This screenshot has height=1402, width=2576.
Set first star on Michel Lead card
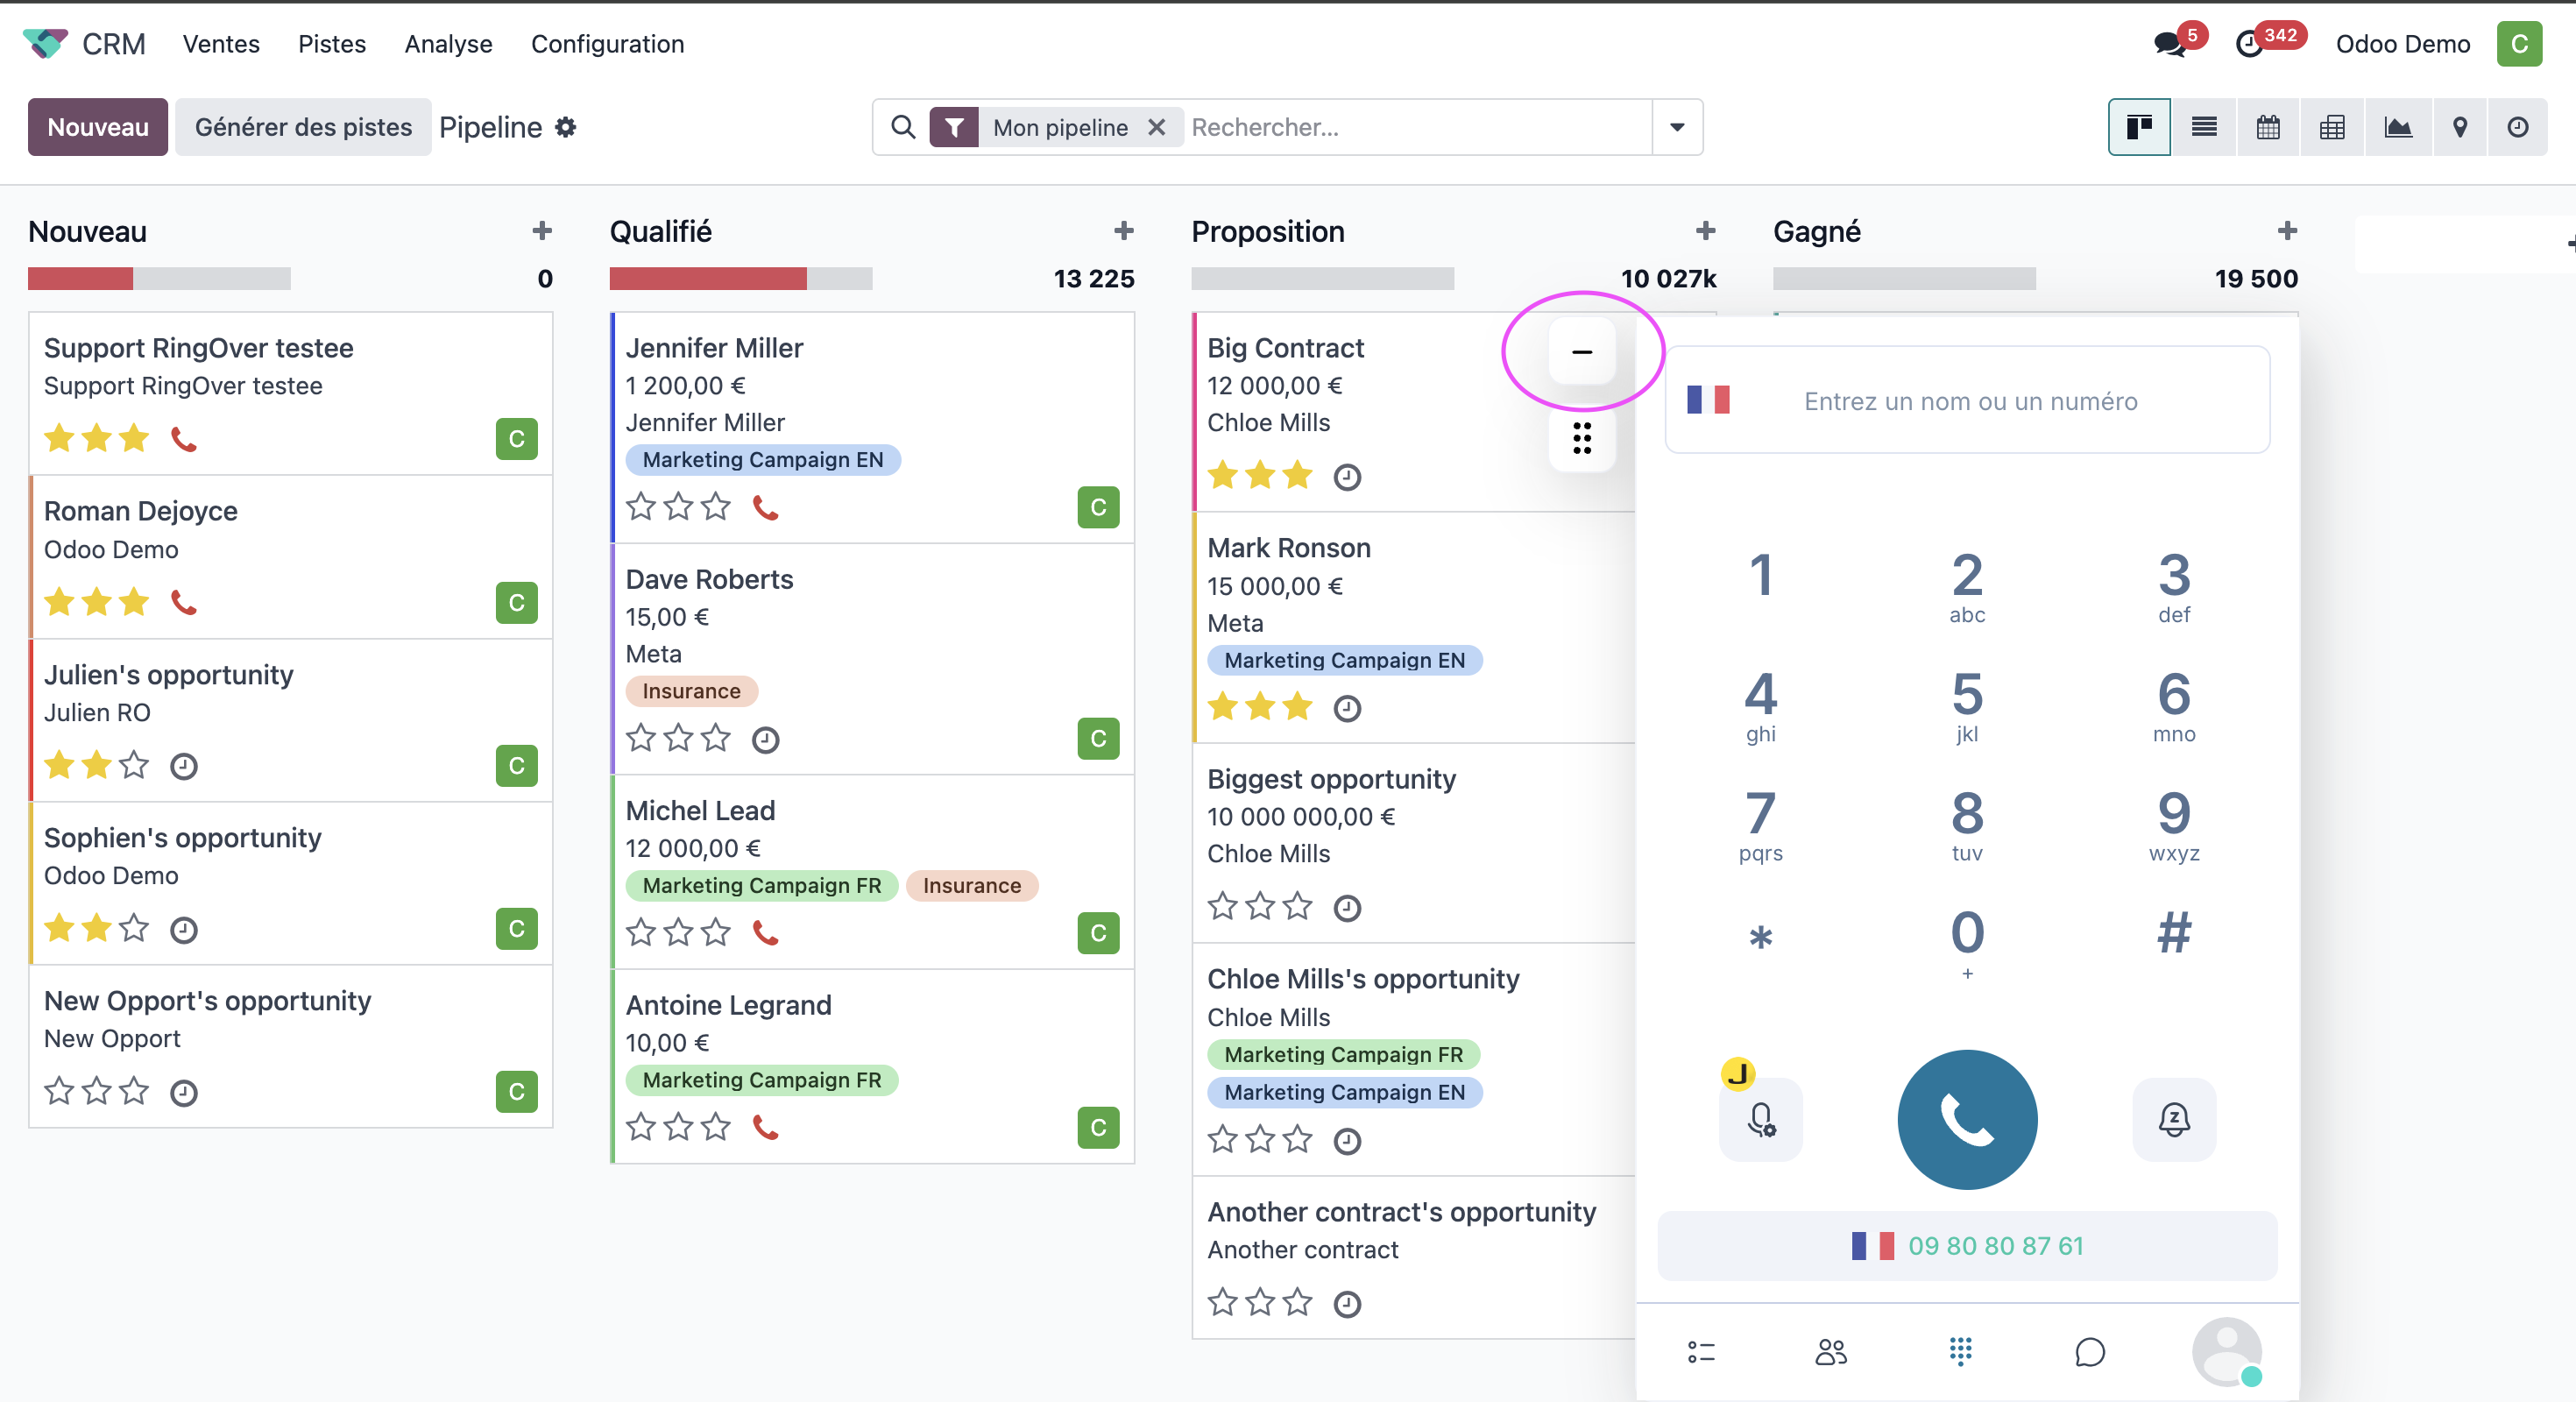pos(641,932)
